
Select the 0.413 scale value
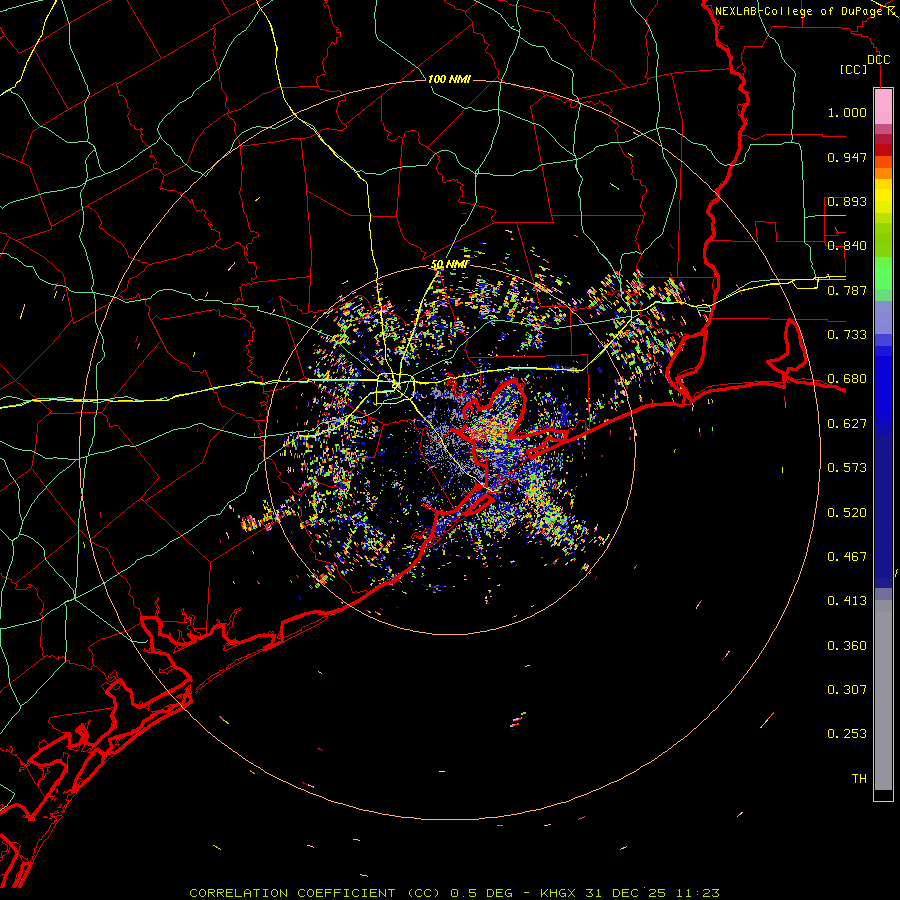tap(847, 601)
